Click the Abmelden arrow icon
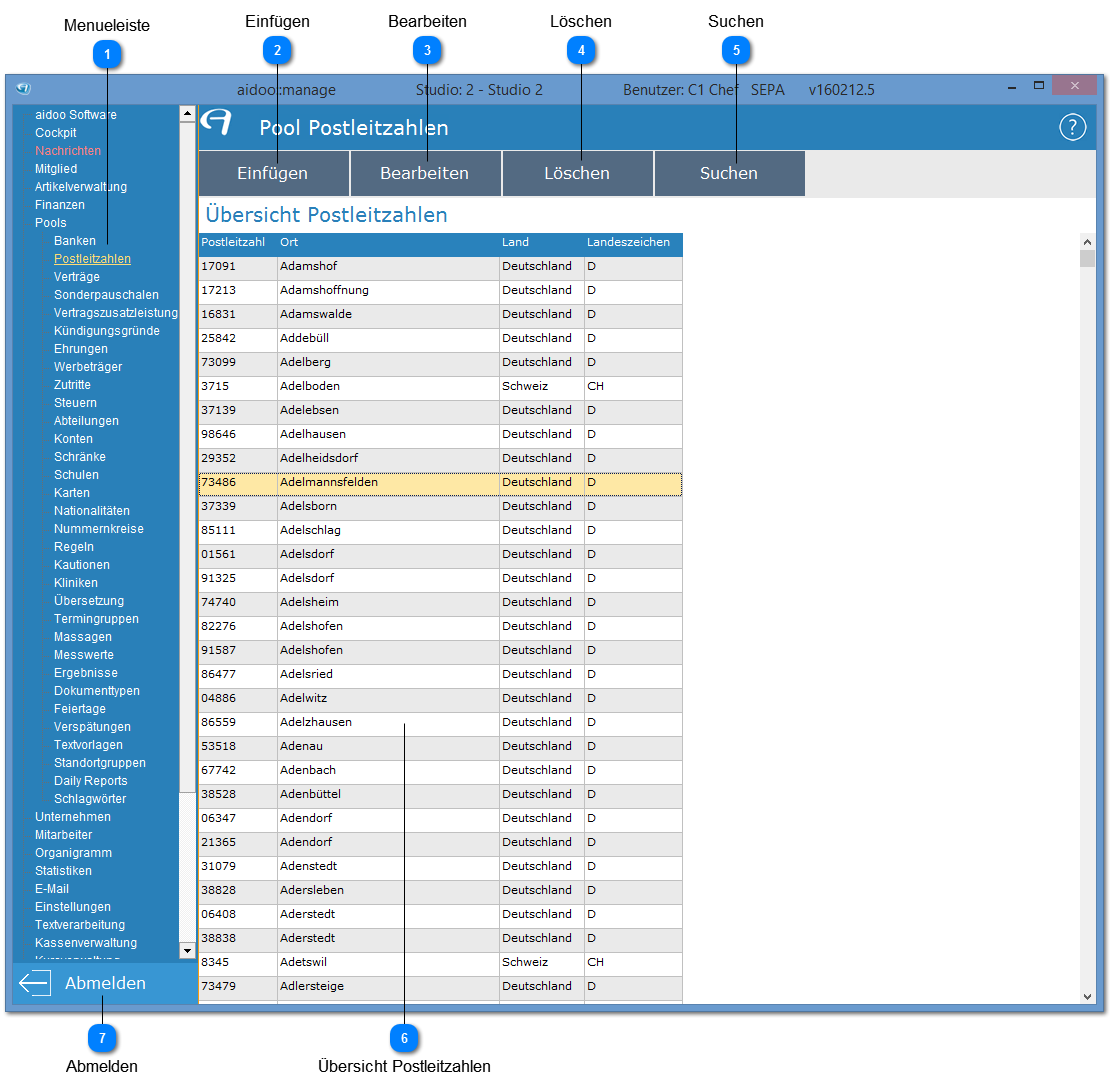The image size is (1113, 1092). pyautogui.click(x=35, y=983)
